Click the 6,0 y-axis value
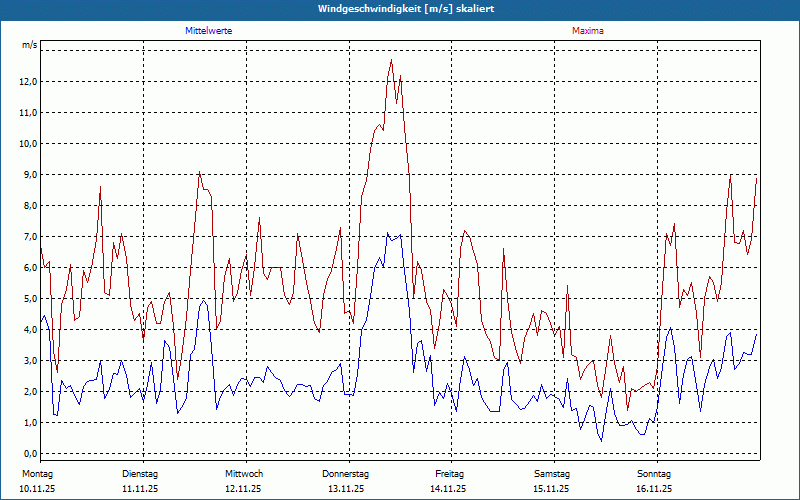 [31, 268]
